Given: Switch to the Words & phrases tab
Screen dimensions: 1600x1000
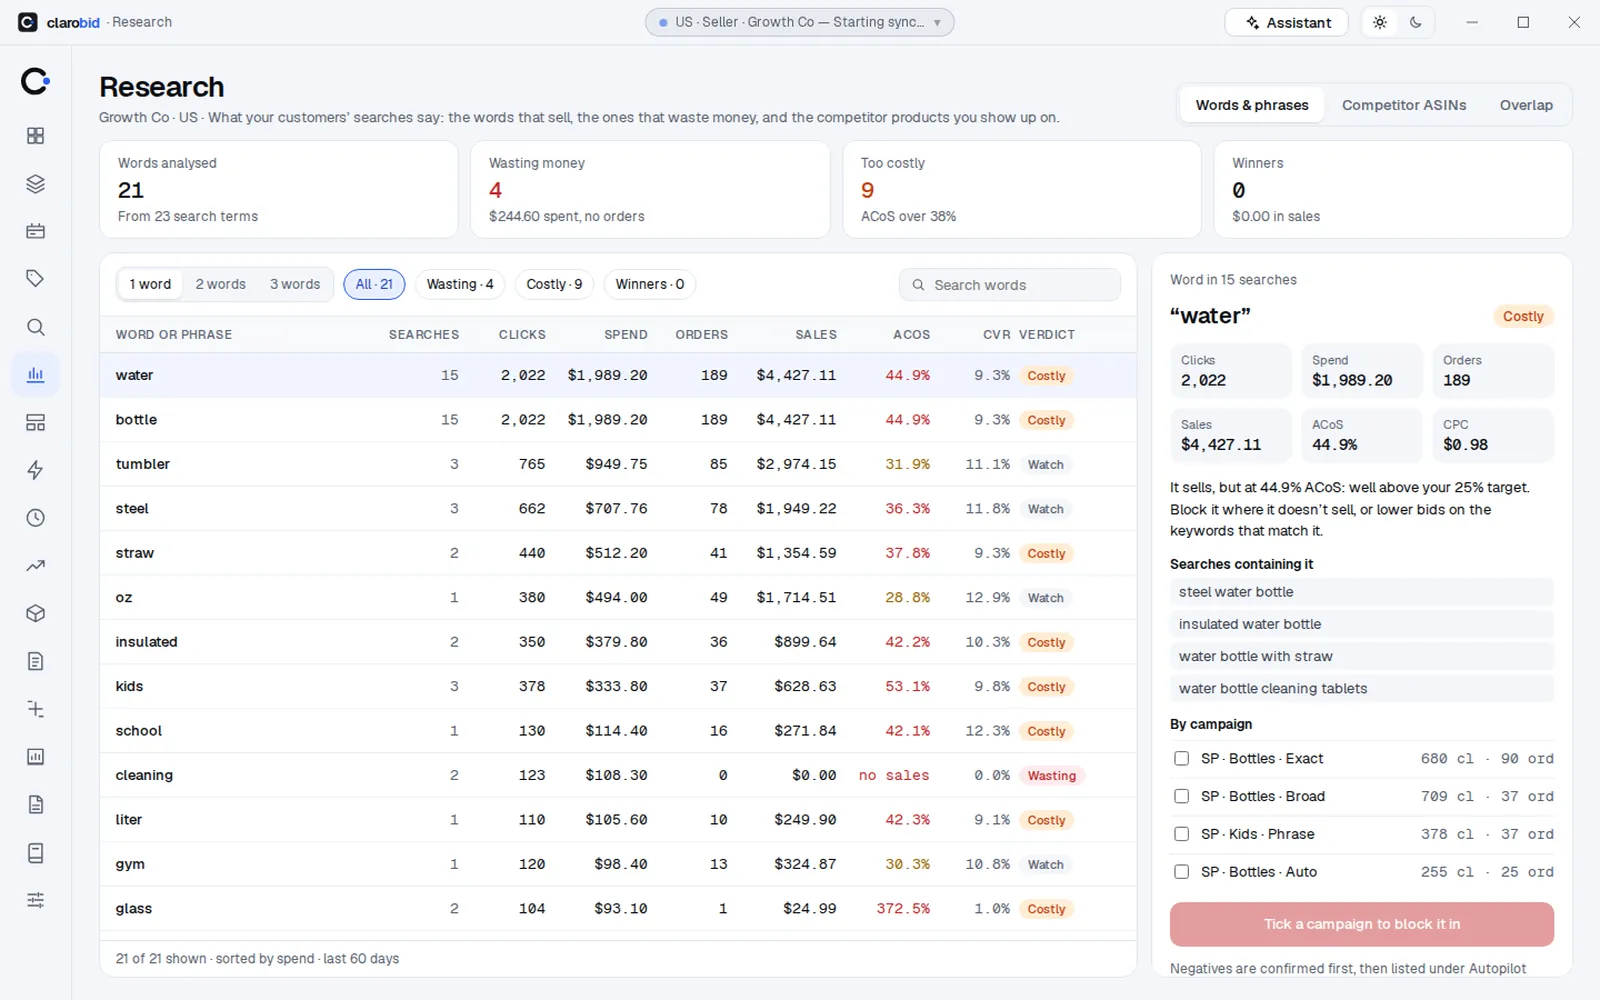Looking at the screenshot, I should click(1252, 105).
